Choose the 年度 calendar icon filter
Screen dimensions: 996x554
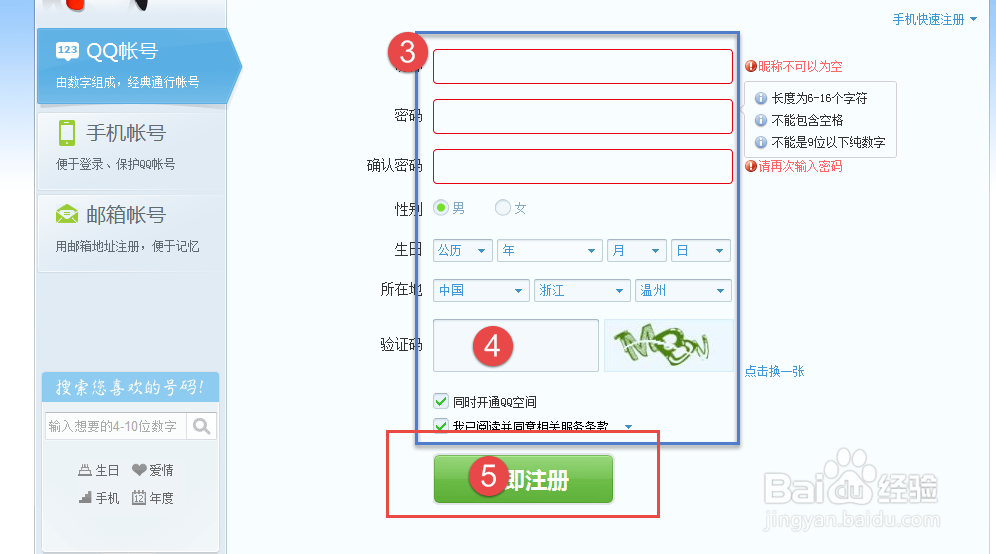(139, 497)
